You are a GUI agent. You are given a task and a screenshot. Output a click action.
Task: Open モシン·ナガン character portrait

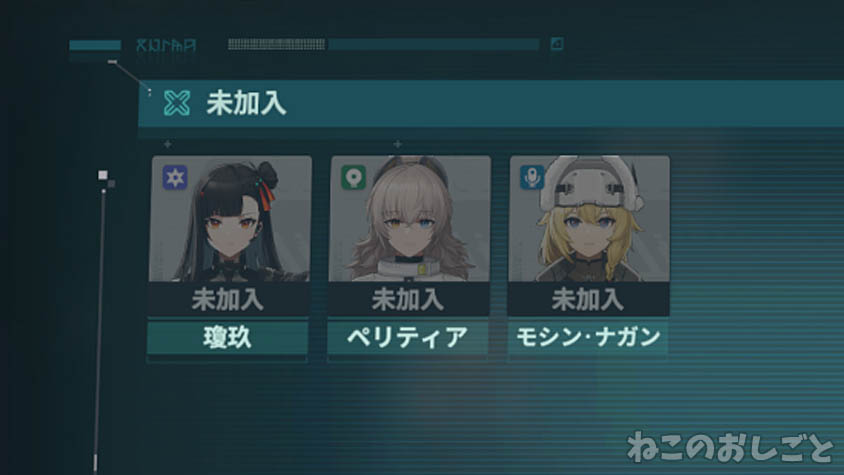(589, 219)
